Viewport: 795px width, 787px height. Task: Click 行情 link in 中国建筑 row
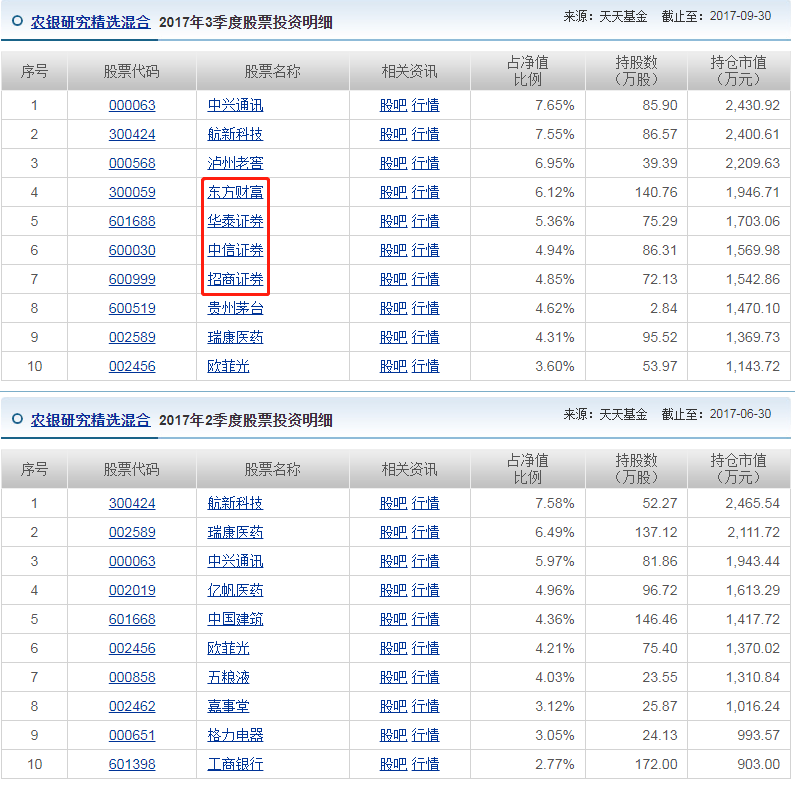pos(425,619)
